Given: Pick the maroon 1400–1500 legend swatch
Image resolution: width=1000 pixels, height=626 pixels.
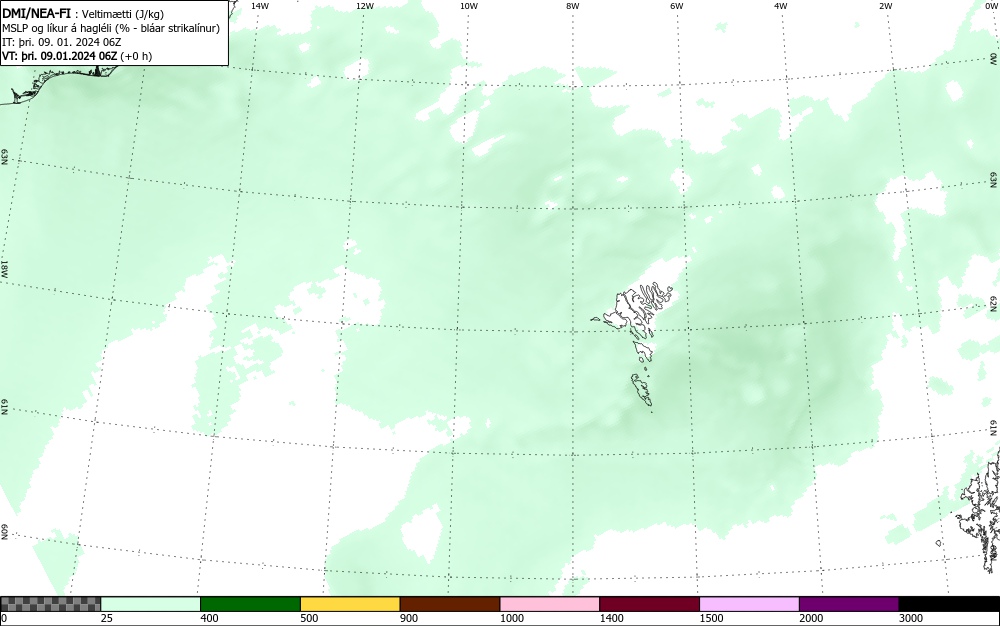Looking at the screenshot, I should pos(649,604).
